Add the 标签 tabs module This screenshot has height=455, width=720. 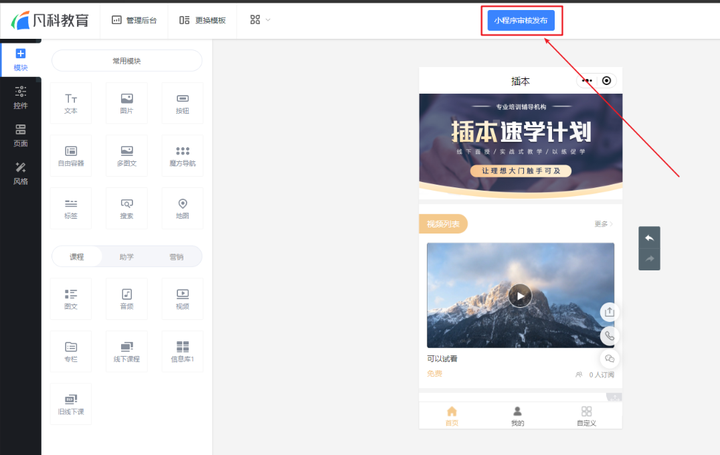pyautogui.click(x=71, y=208)
